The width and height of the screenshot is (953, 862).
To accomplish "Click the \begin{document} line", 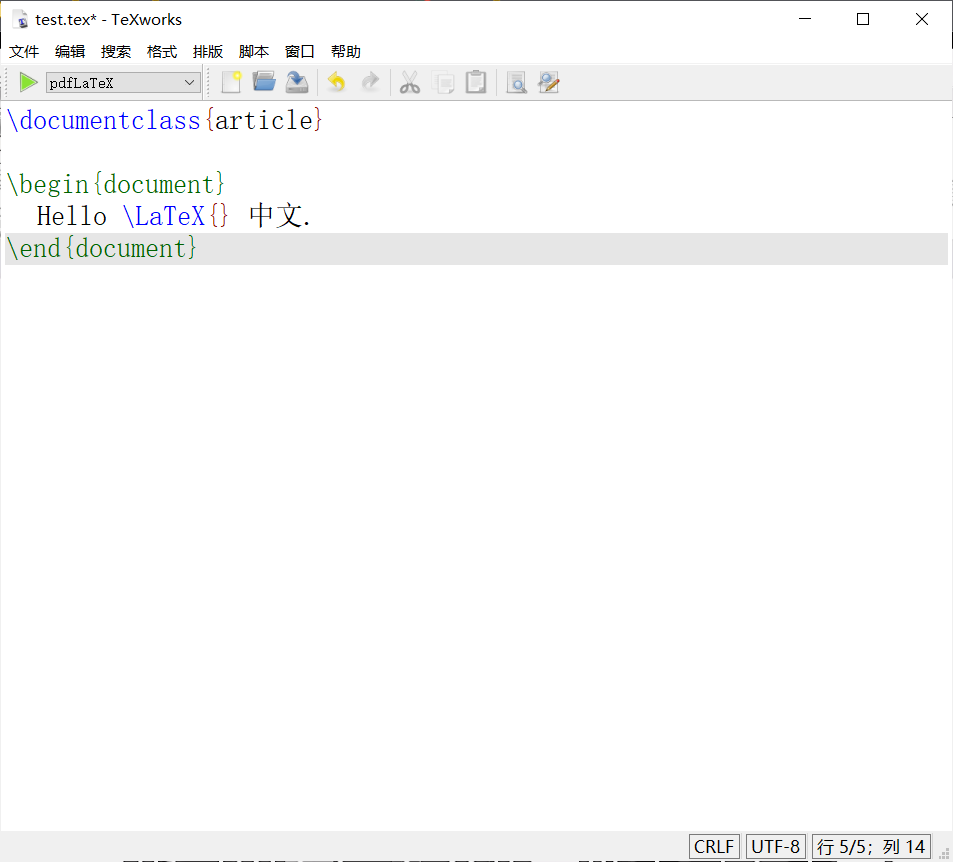I will (x=115, y=184).
